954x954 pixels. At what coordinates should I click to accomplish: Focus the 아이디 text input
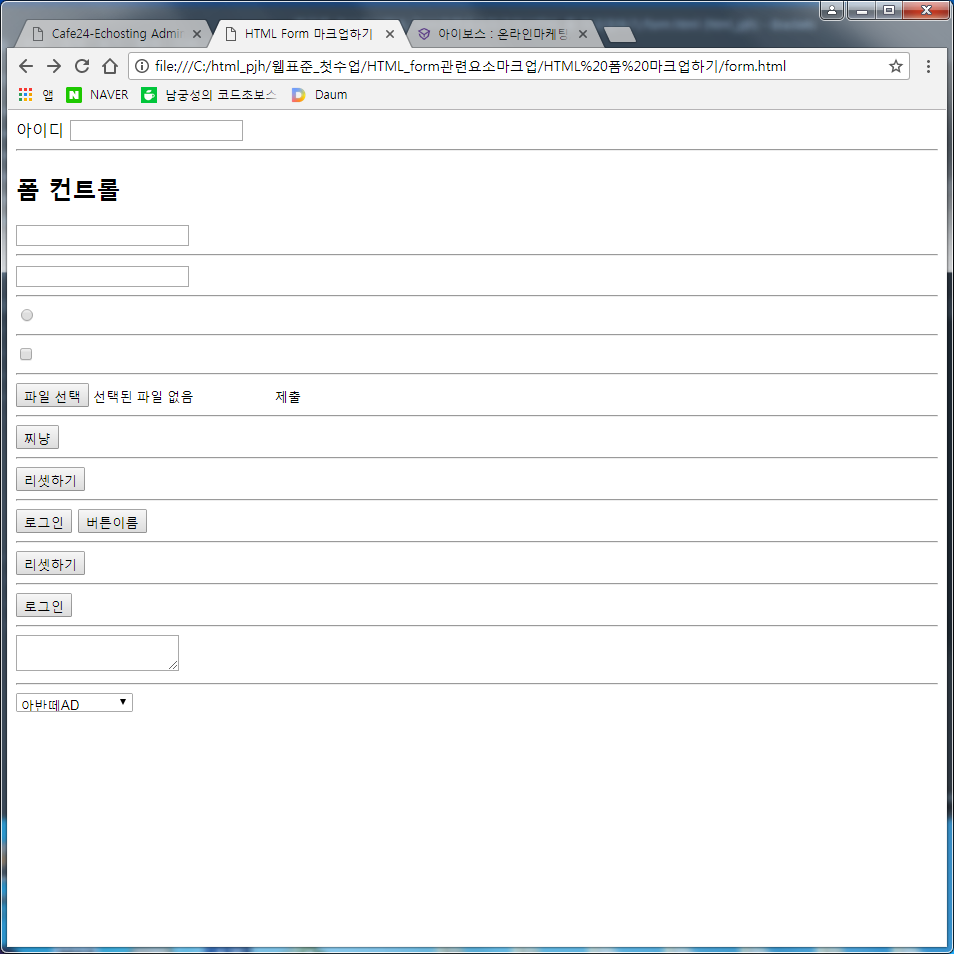156,130
